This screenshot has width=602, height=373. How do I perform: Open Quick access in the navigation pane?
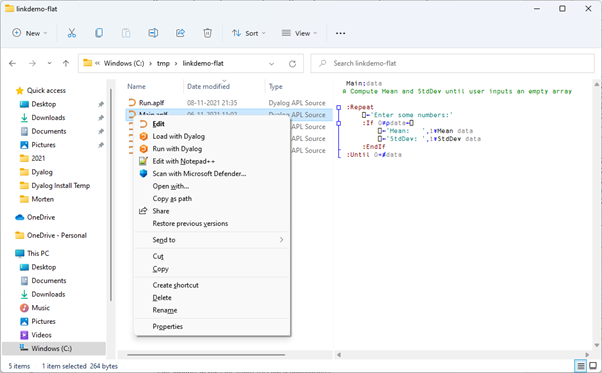coord(46,91)
